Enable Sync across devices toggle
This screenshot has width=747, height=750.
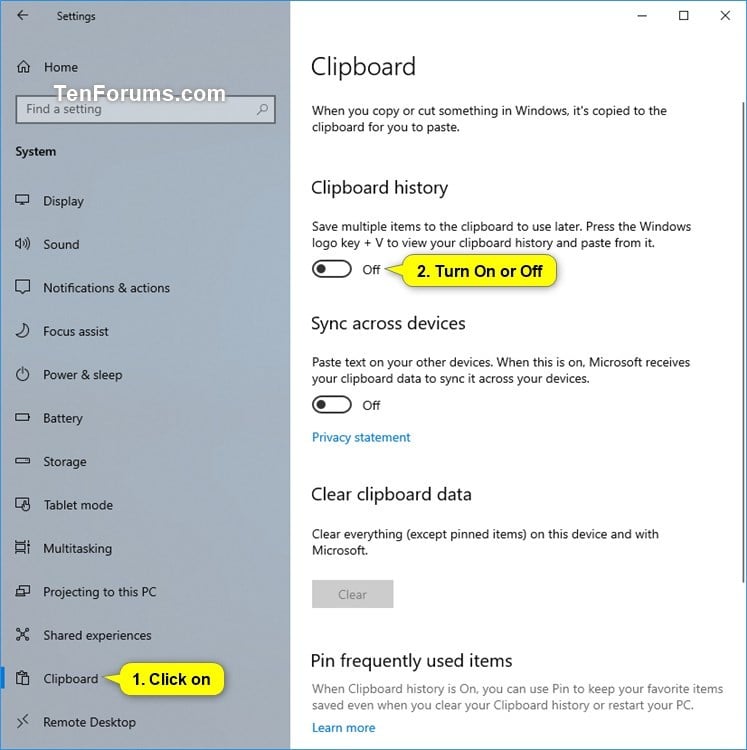coord(331,405)
